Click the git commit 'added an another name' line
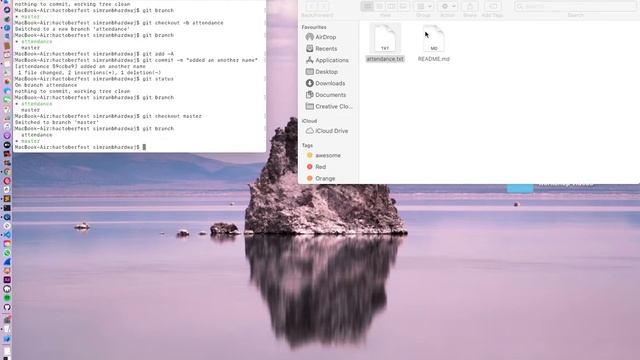The height and width of the screenshot is (360, 640). tap(136, 60)
